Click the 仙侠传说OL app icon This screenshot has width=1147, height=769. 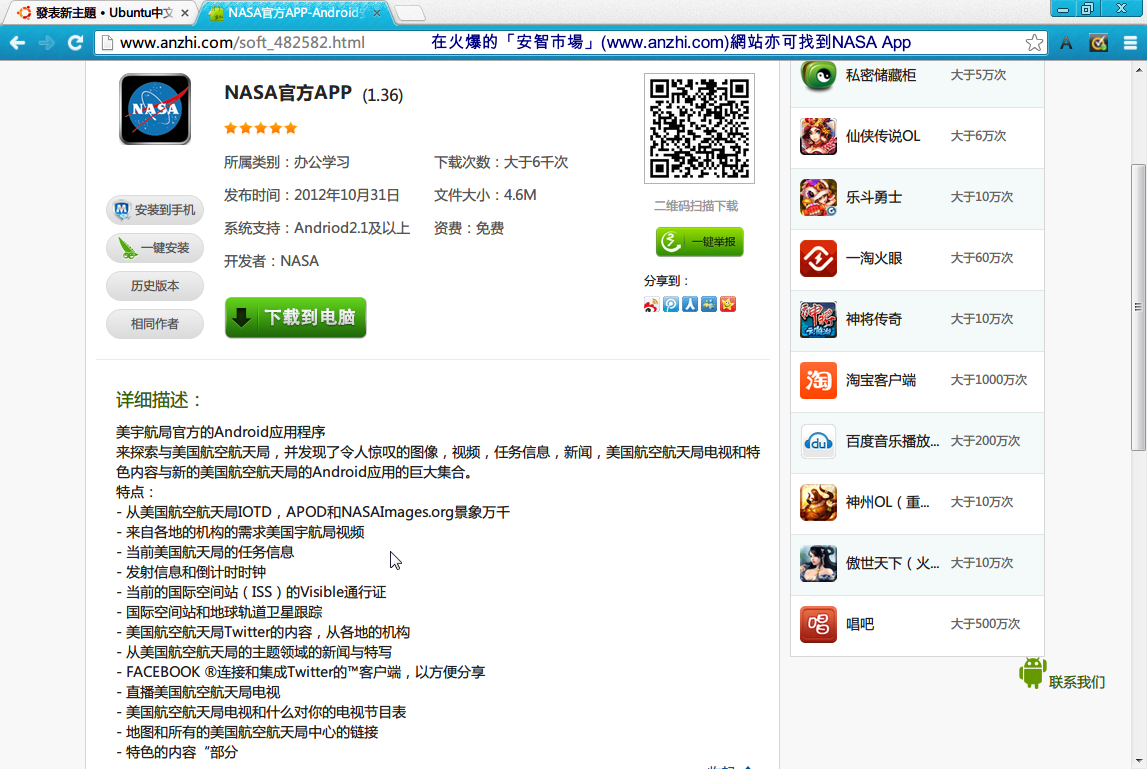pos(818,136)
